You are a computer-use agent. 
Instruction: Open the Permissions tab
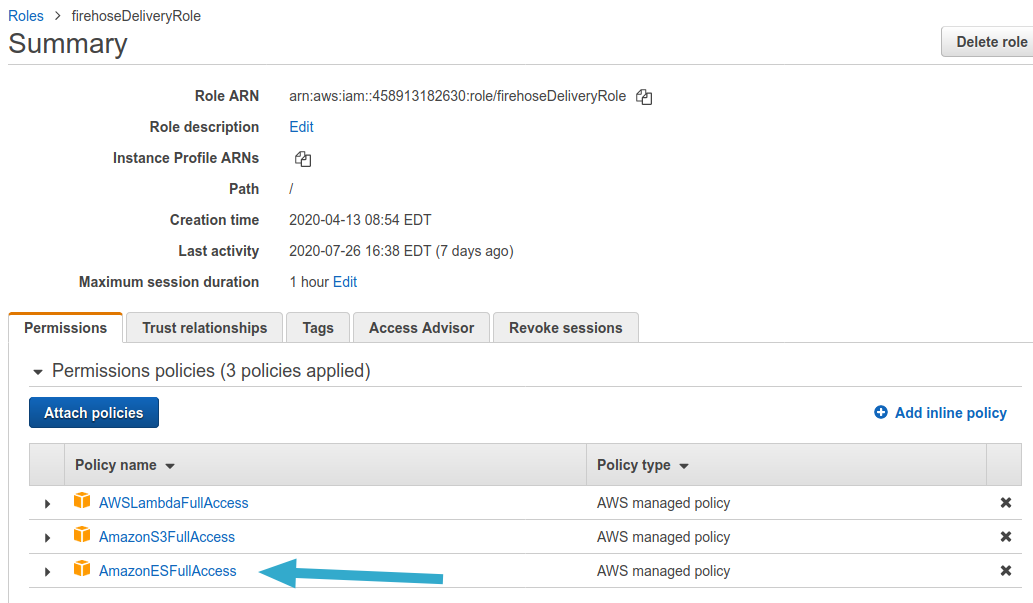pyautogui.click(x=65, y=328)
